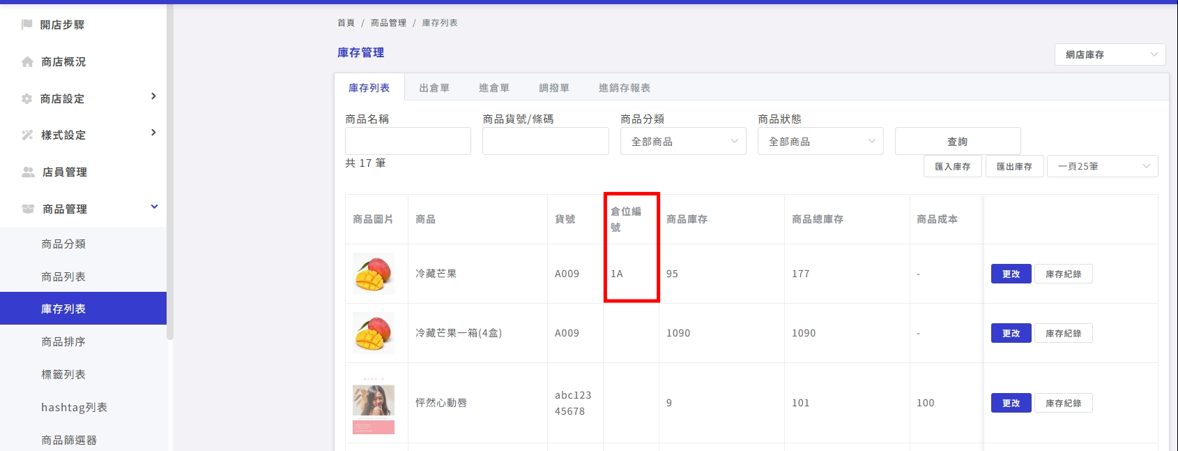Click the 匯出庫存 button
Viewport: 1178px width, 451px height.
coord(1014,166)
